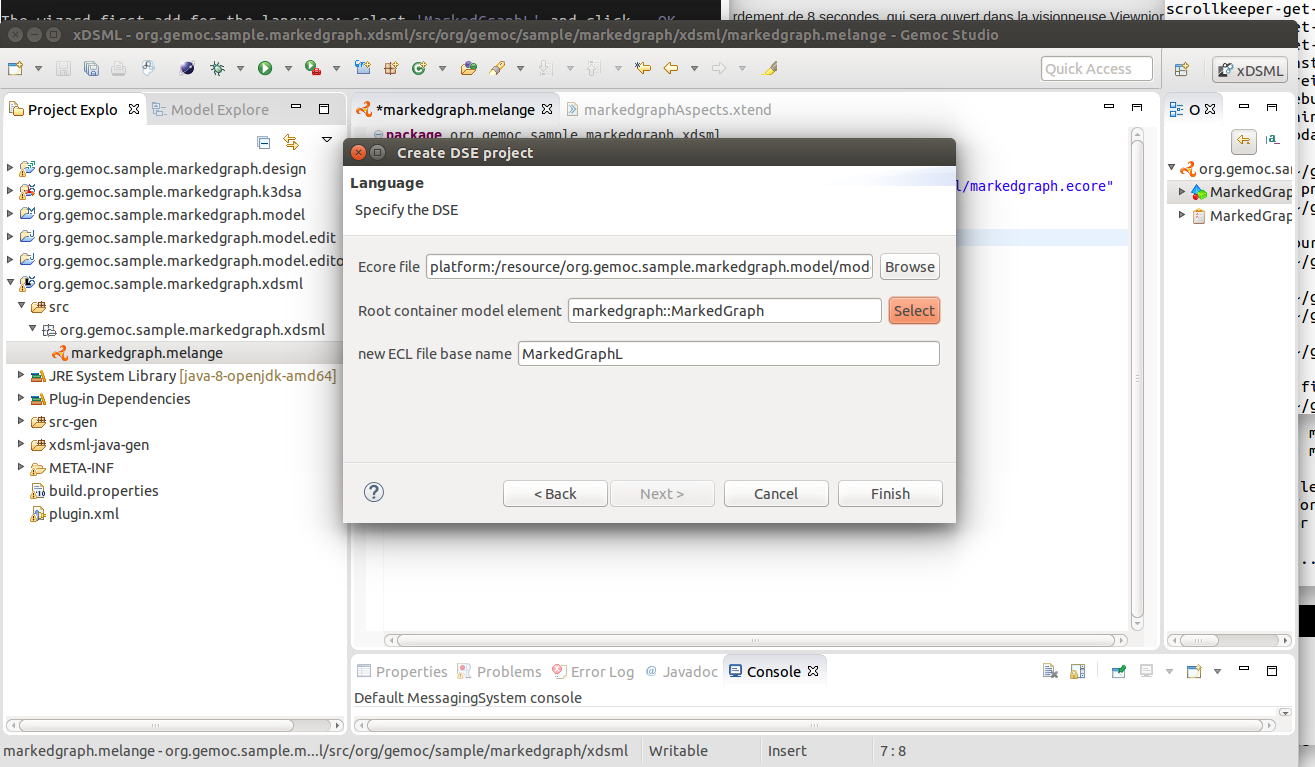Open the Project Explorer view menu triangle
The image size is (1315, 767).
pyautogui.click(x=327, y=141)
